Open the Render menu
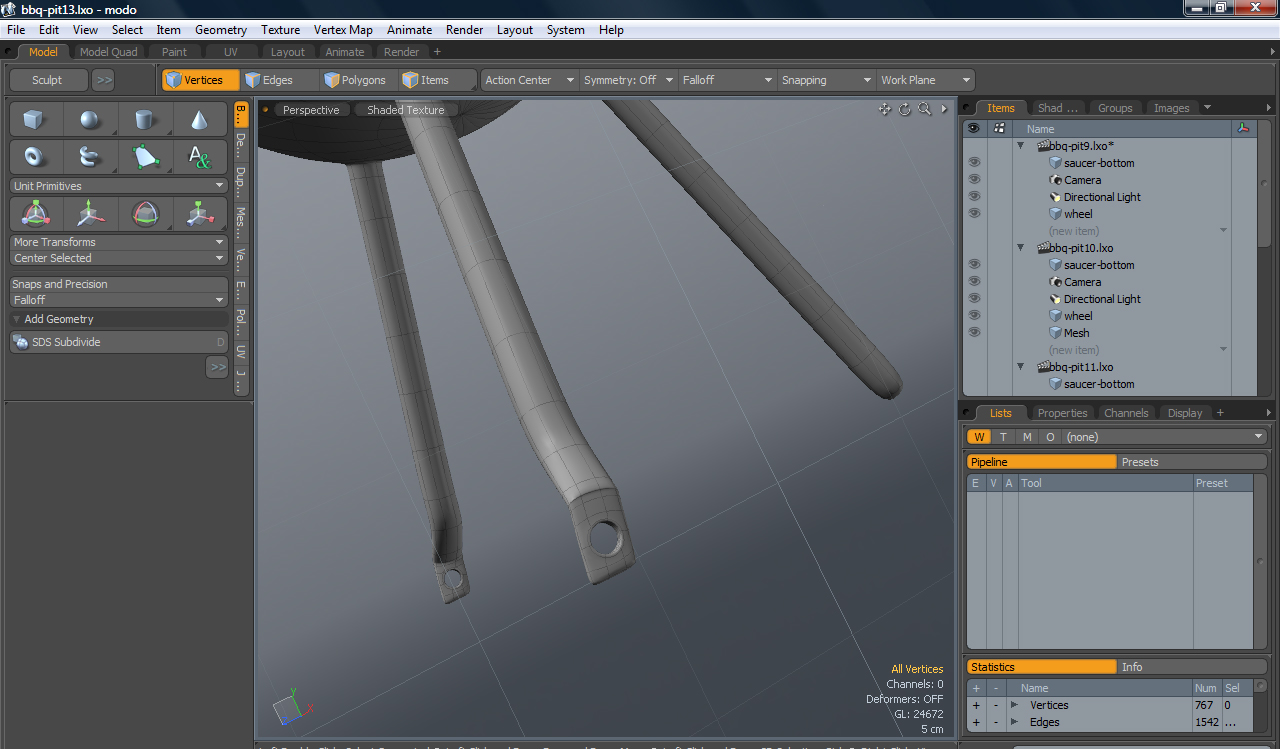This screenshot has width=1280, height=749. [464, 30]
